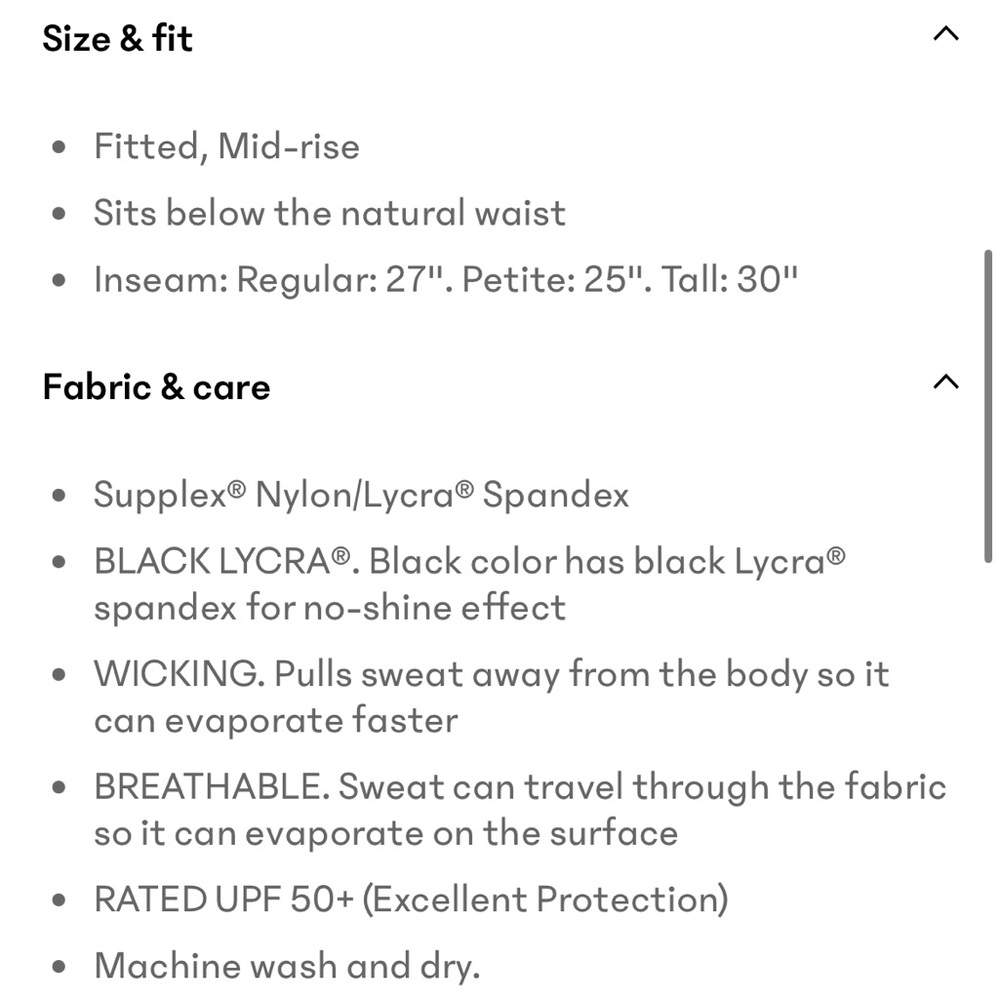Click the chevron next to Size & fit

tap(944, 33)
